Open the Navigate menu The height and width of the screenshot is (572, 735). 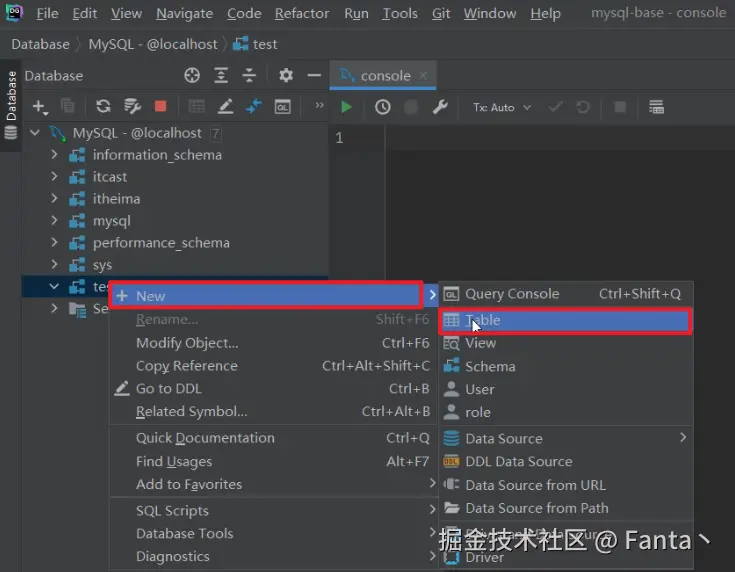click(x=184, y=13)
